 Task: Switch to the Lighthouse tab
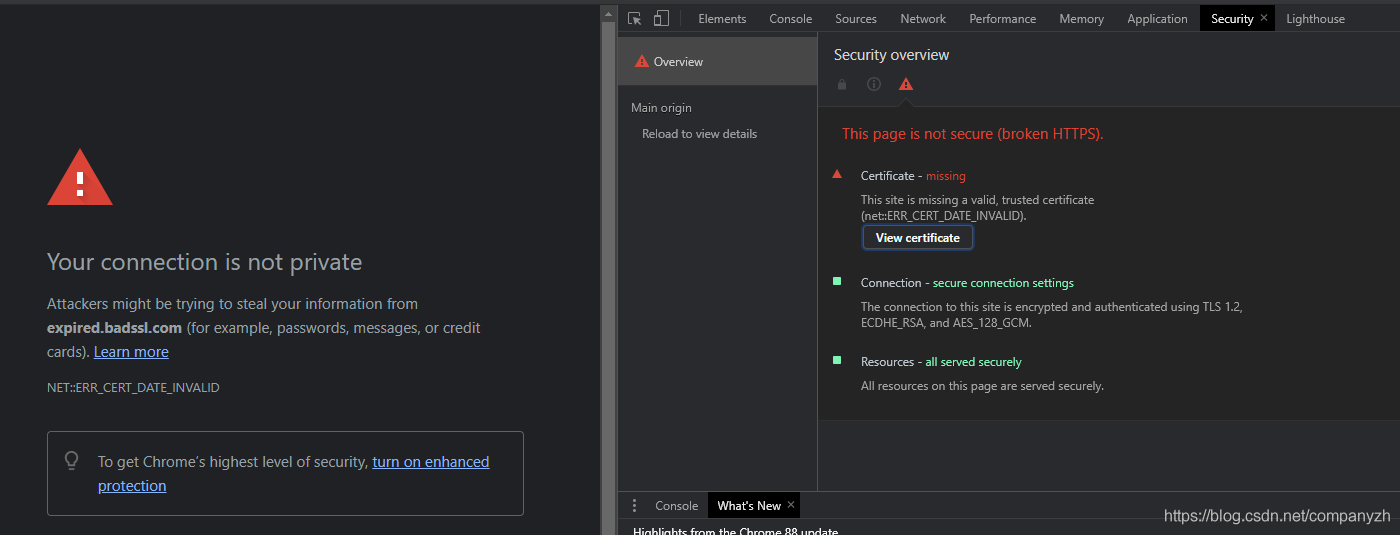tap(1315, 19)
